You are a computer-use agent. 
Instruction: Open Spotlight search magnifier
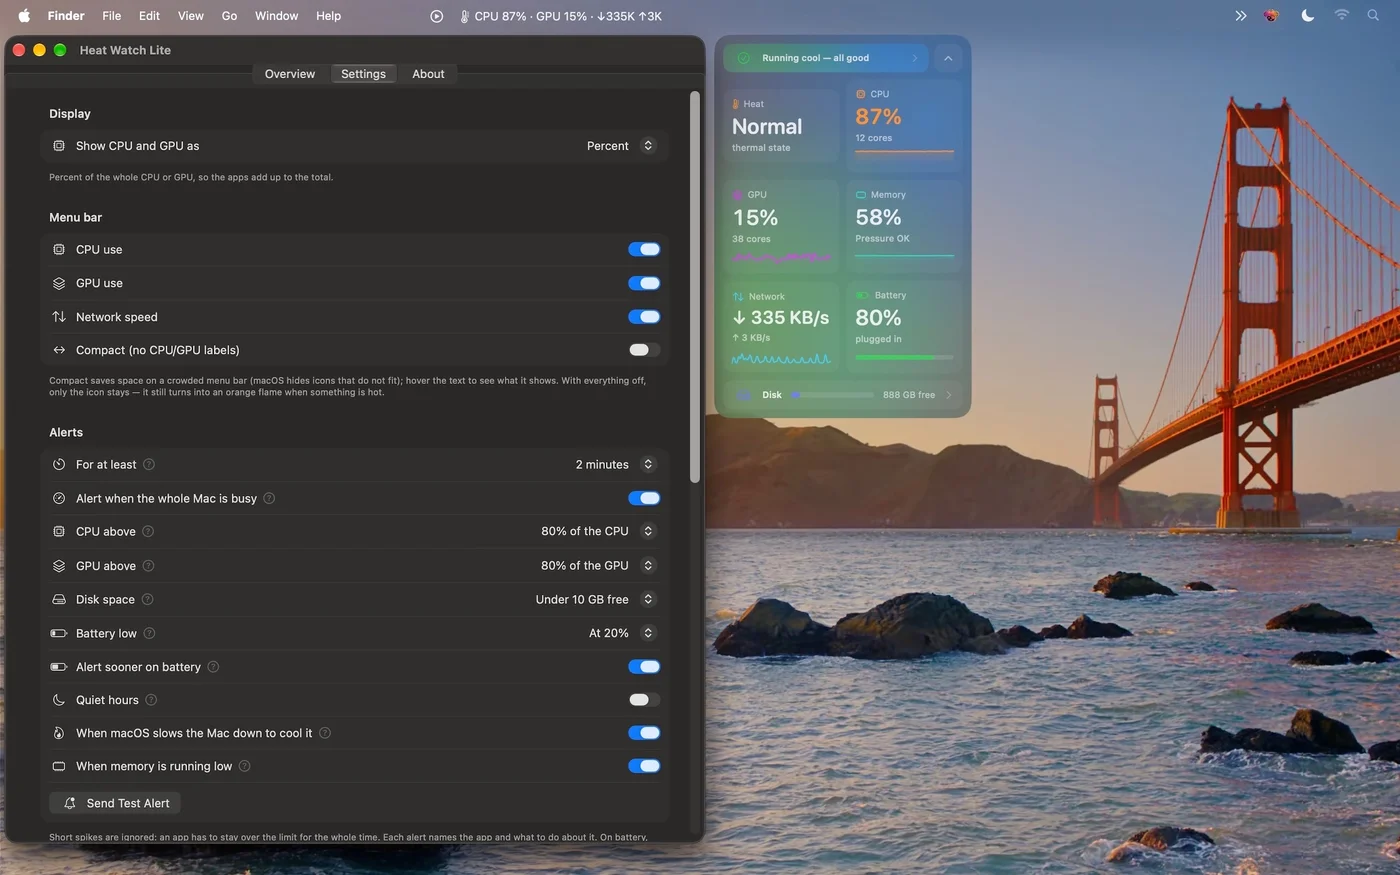(1373, 16)
